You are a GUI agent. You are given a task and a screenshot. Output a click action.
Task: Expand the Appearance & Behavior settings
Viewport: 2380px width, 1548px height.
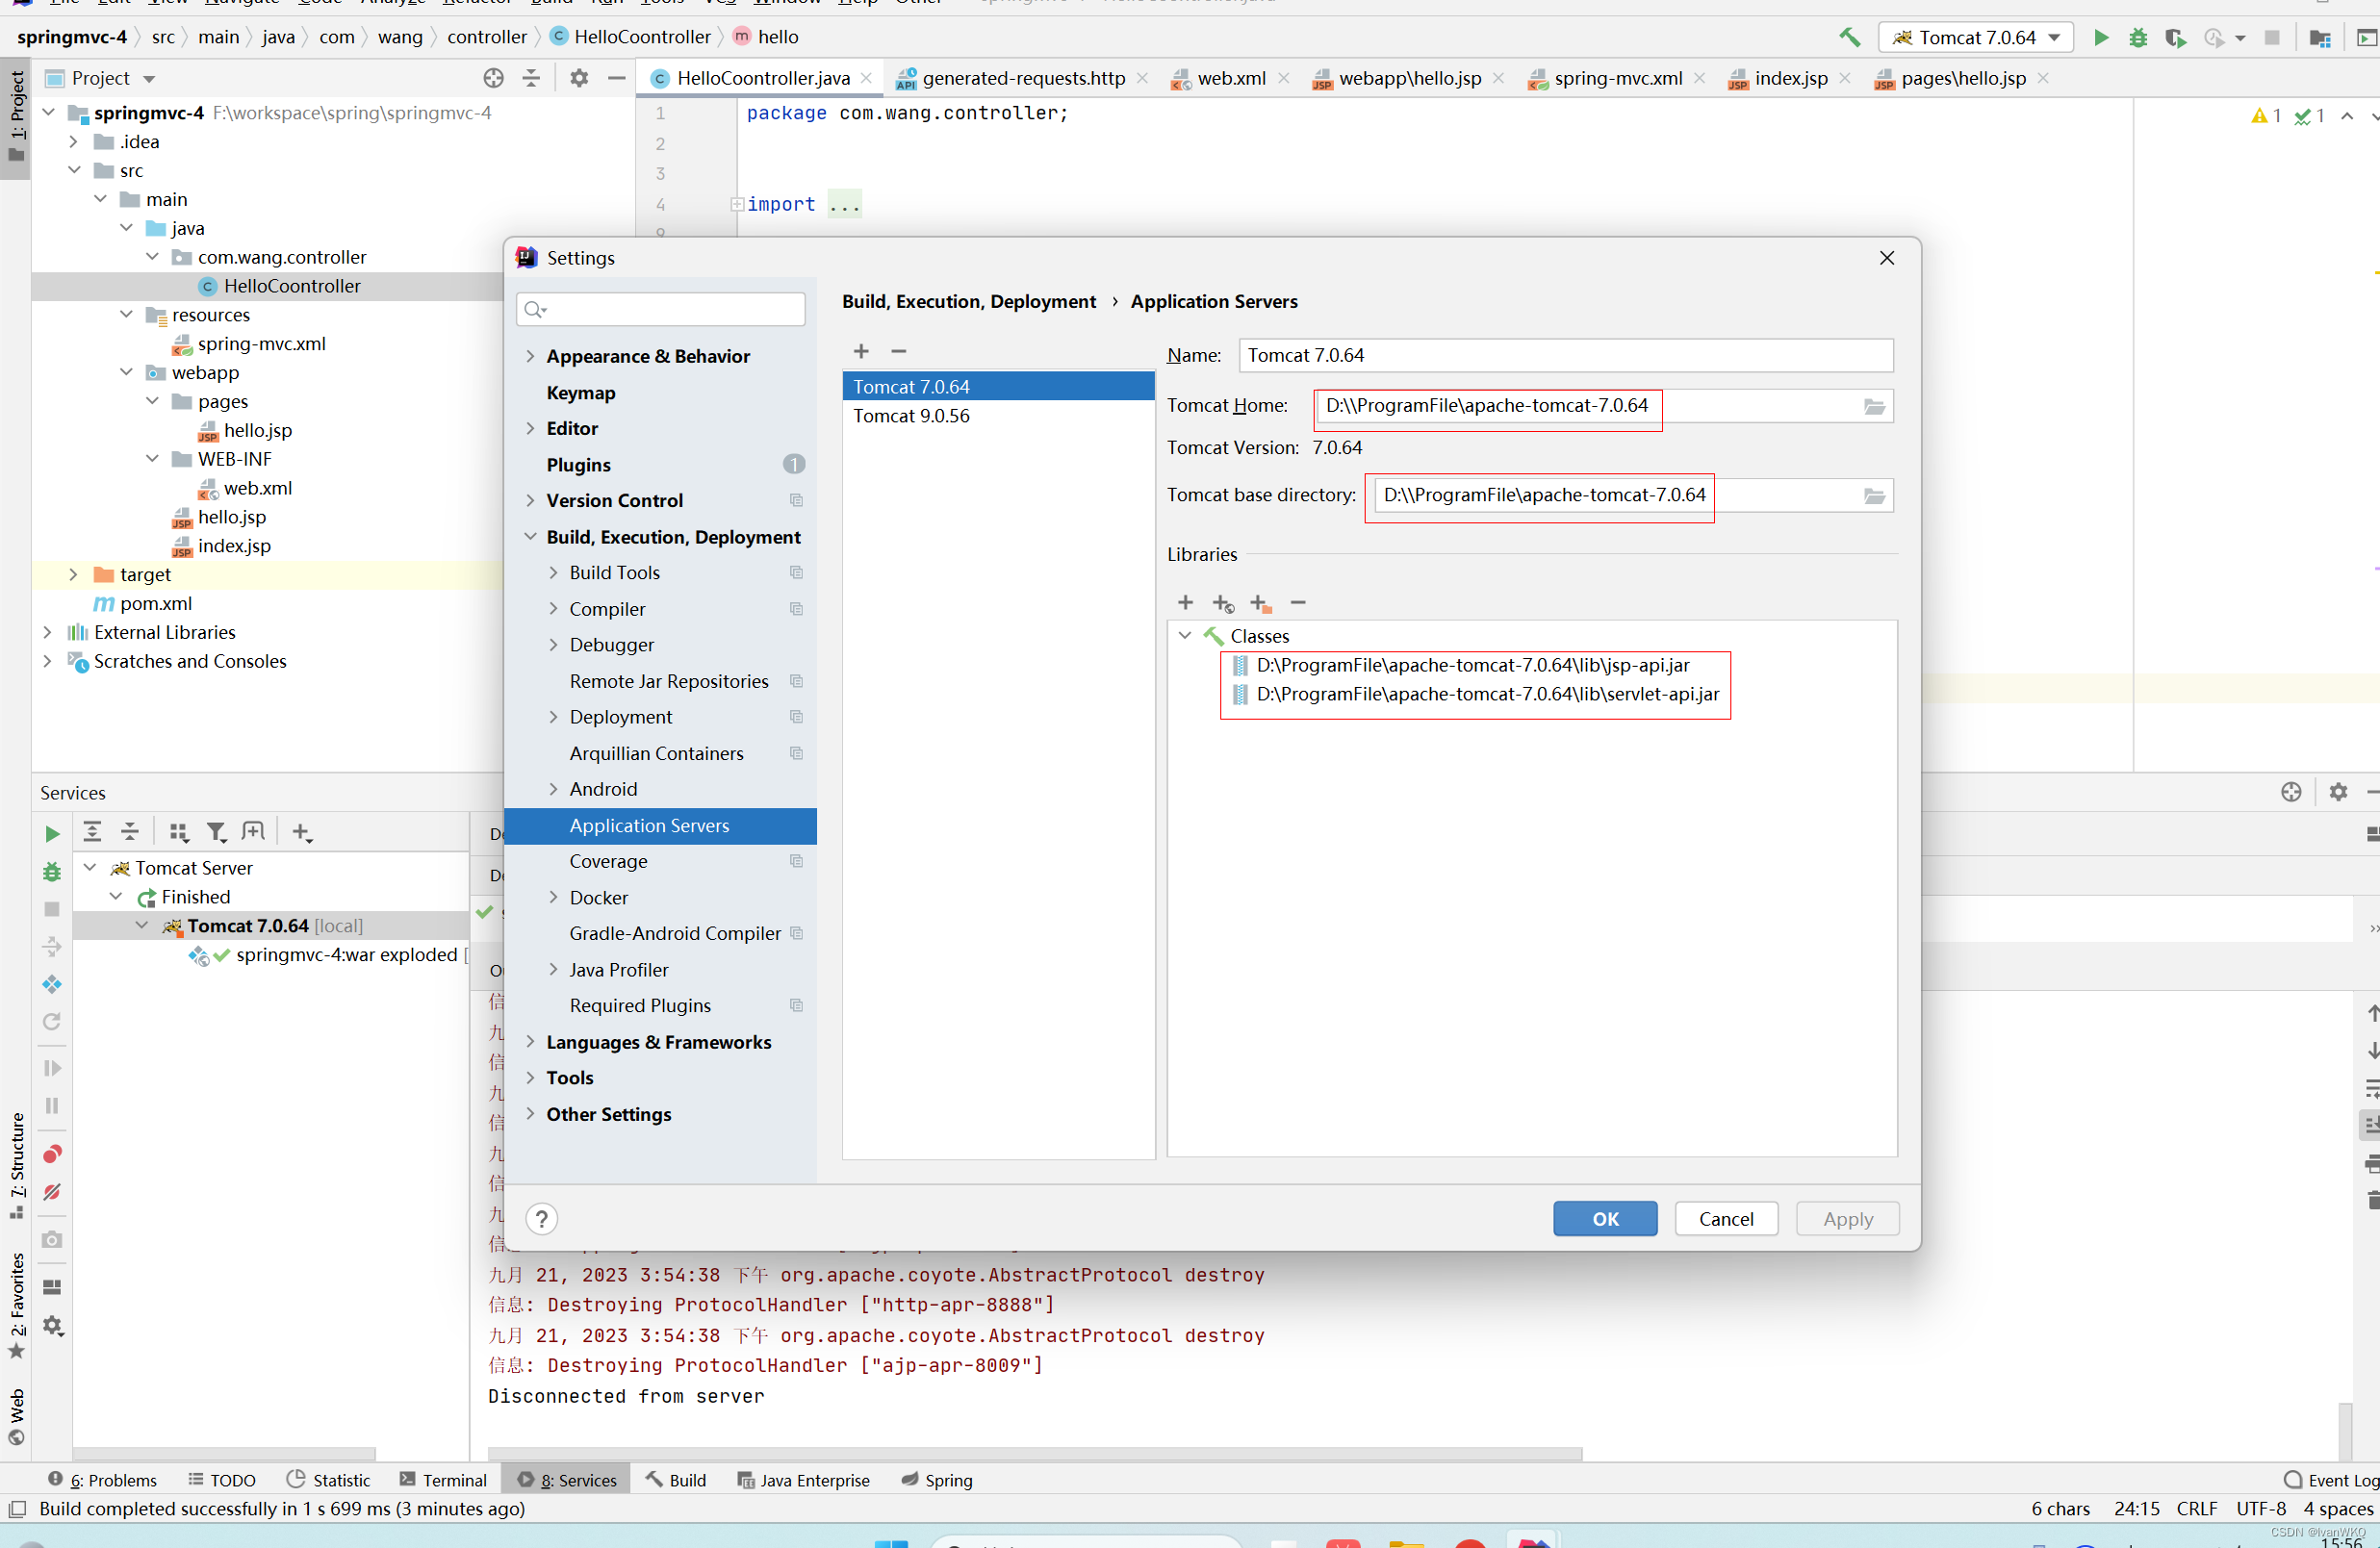530,356
